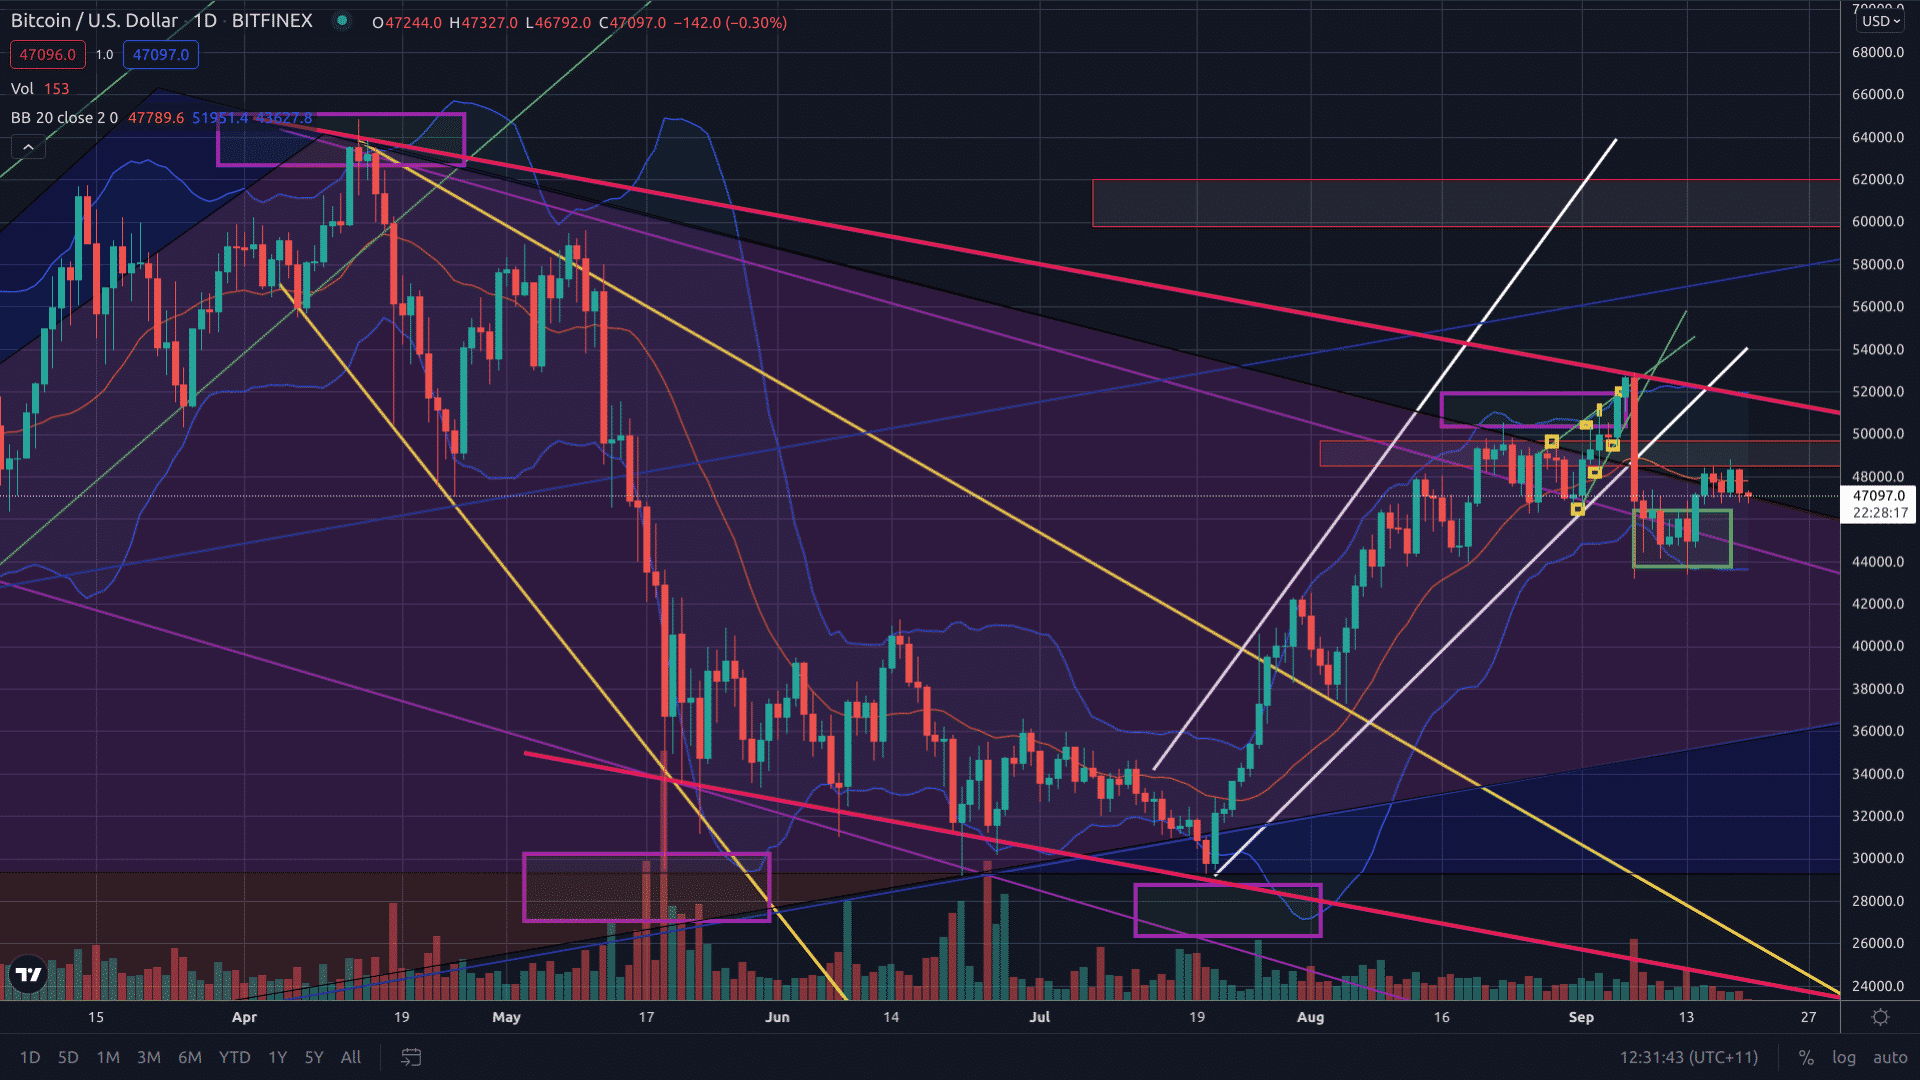1920x1080 pixels.
Task: Click the sell price 47096.0 button
Action: coord(47,55)
